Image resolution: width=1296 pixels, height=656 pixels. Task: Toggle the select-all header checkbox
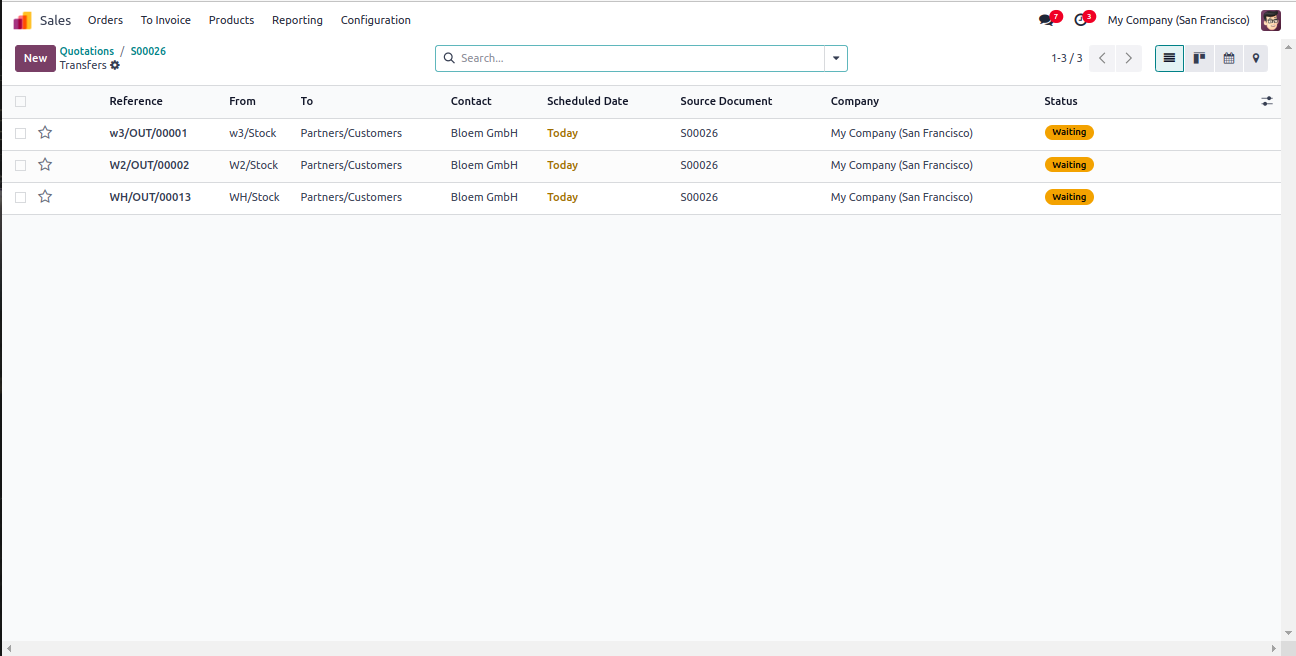(x=20, y=101)
